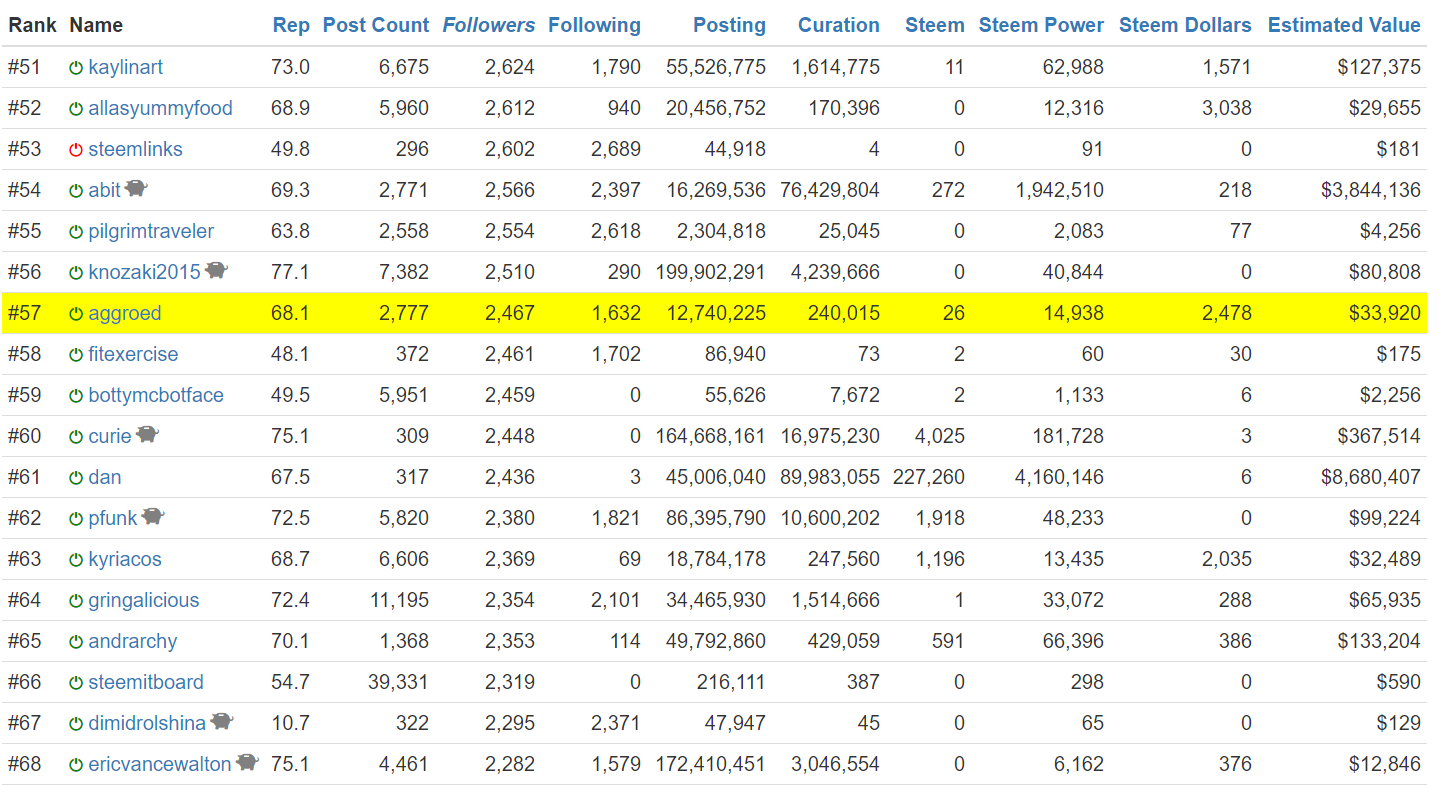Open the allasyummyfood profile link

coord(160,108)
